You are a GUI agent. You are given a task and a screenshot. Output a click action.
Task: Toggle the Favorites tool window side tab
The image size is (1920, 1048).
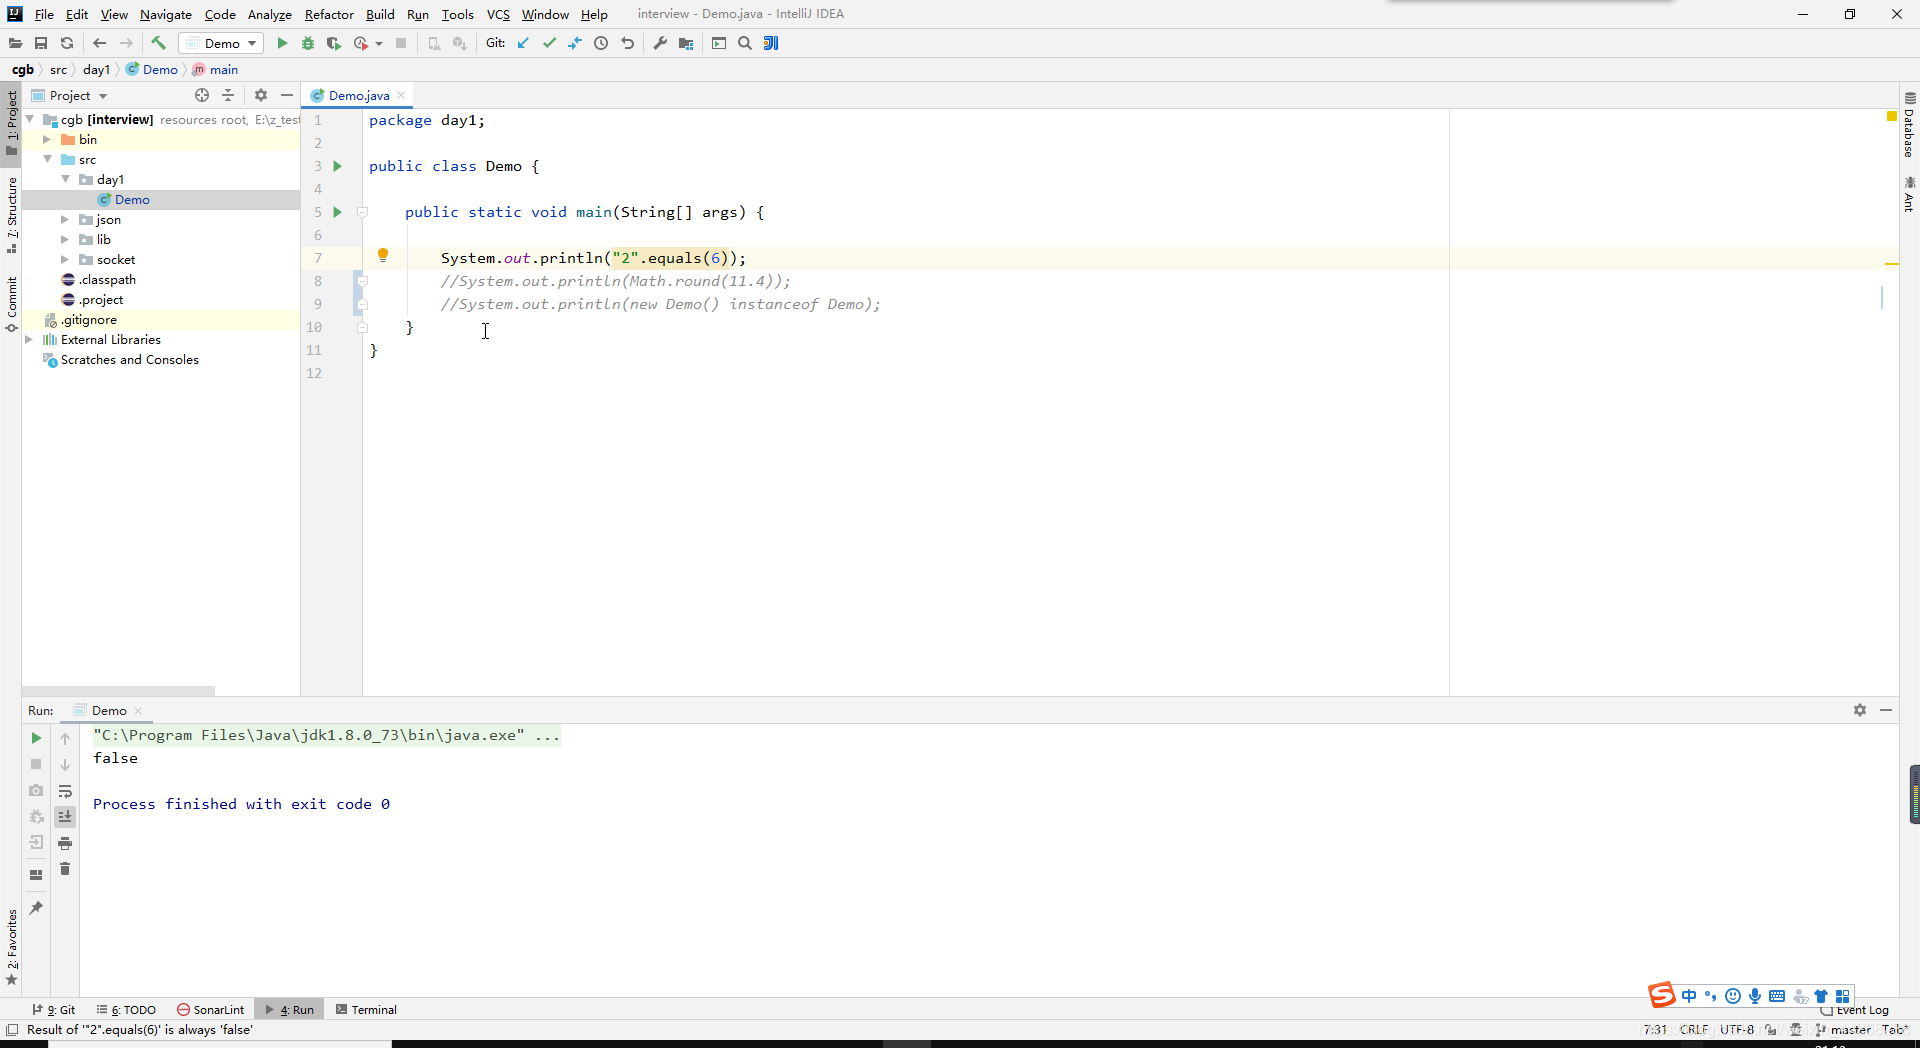[x=11, y=947]
